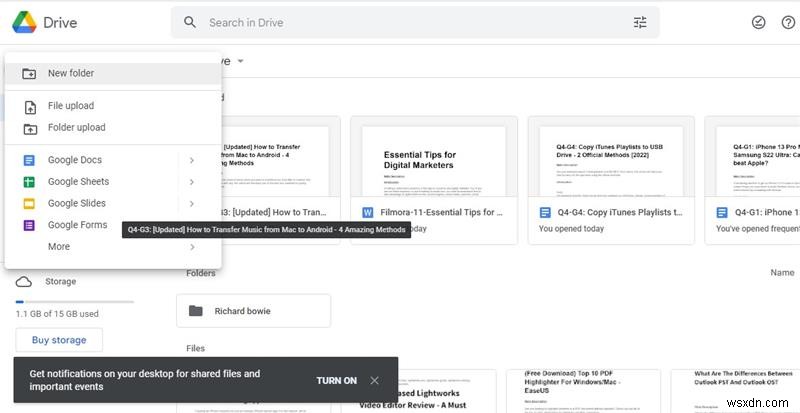The width and height of the screenshot is (800, 413).
Task: Open the Help question mark icon
Action: [788, 22]
